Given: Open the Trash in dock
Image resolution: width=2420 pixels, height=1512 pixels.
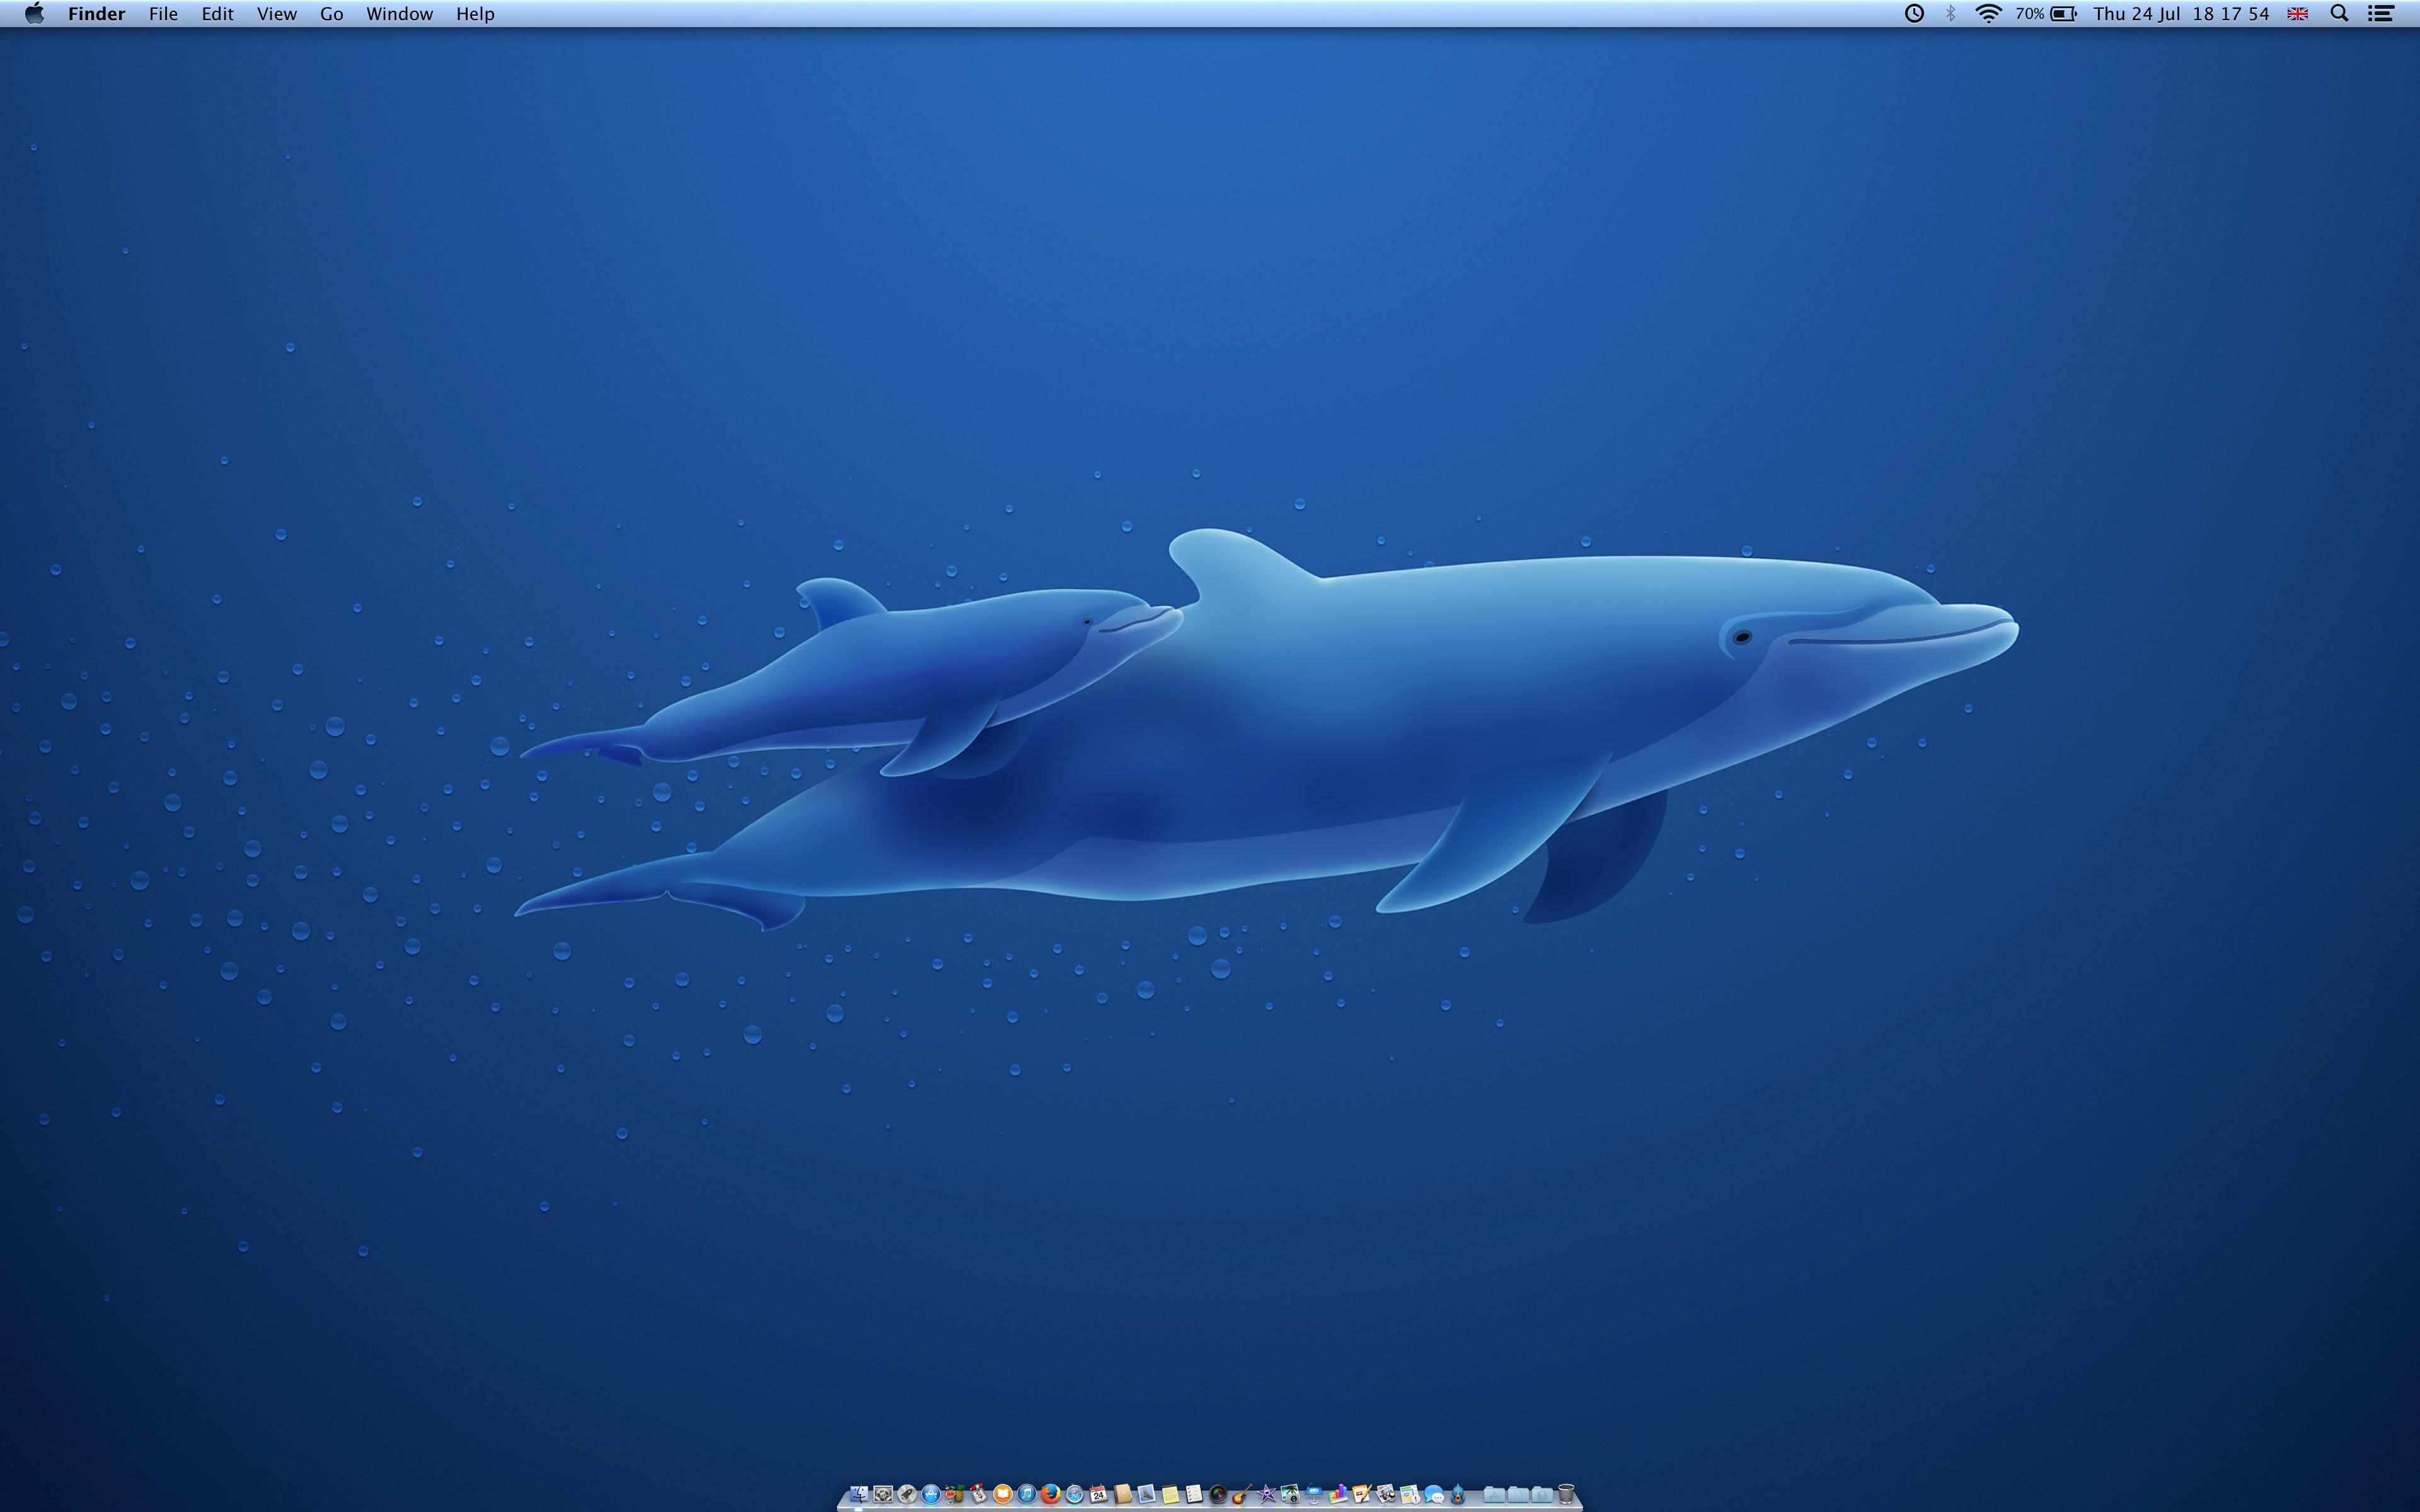Looking at the screenshot, I should click(x=1566, y=1494).
